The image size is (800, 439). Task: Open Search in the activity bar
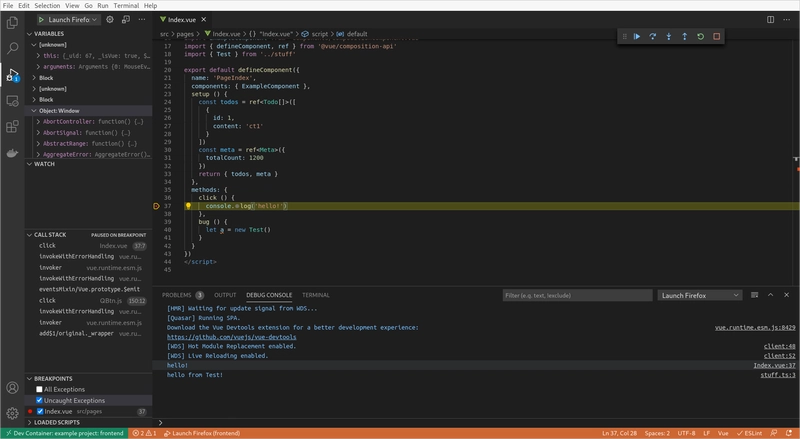(12, 47)
